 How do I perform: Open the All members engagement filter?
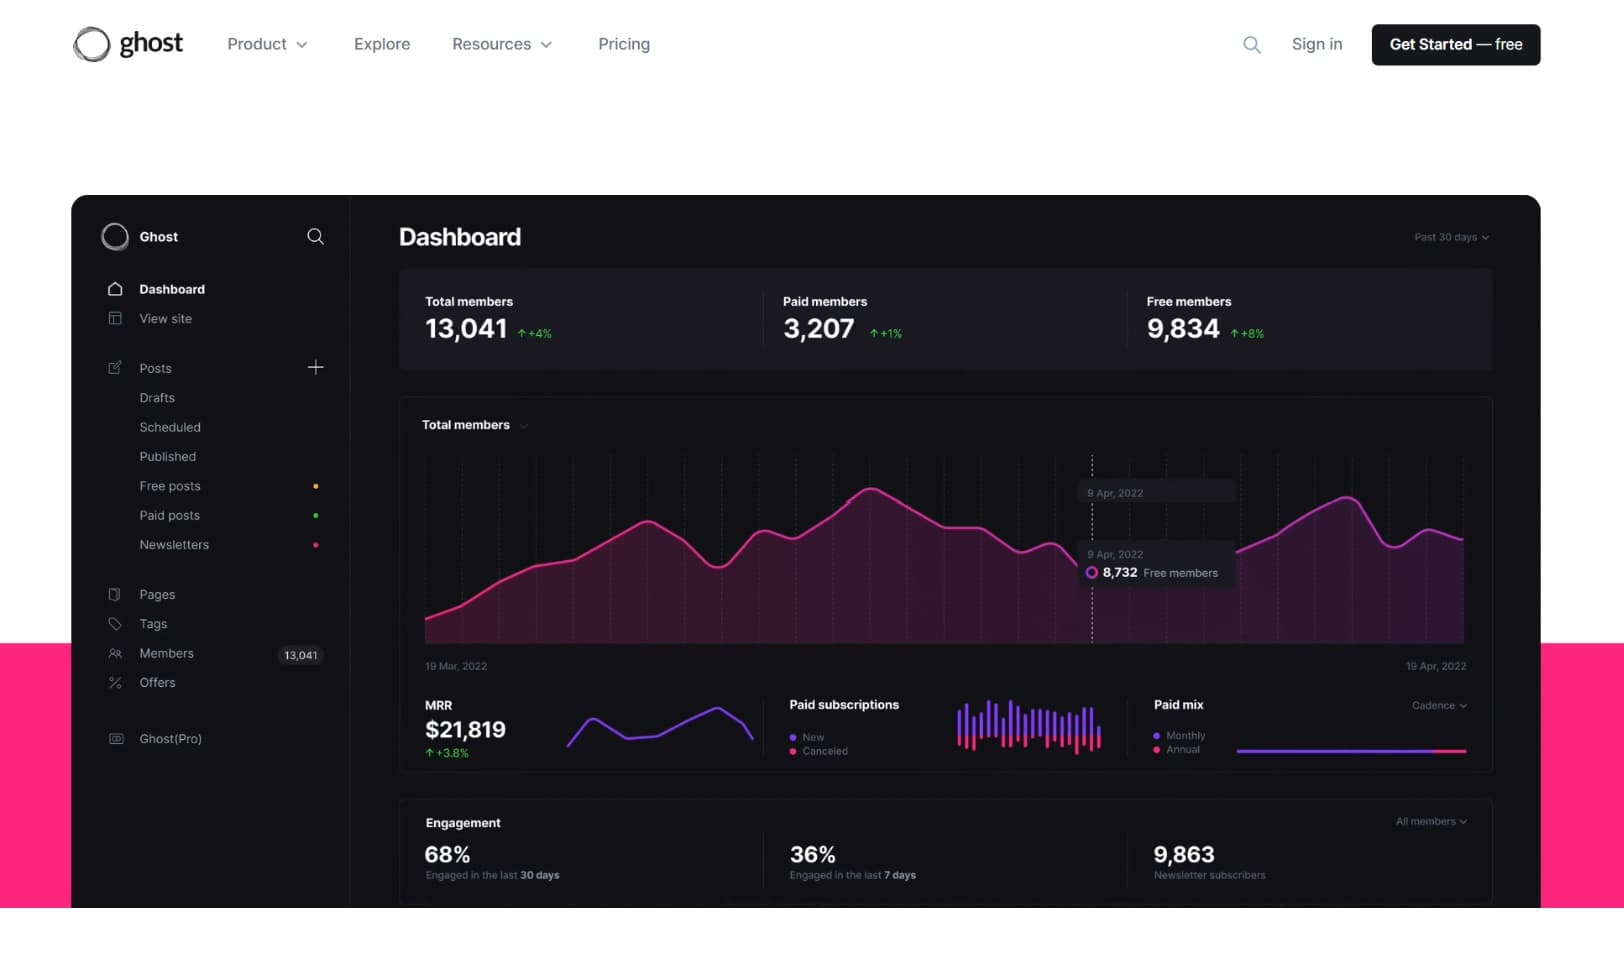tap(1431, 822)
